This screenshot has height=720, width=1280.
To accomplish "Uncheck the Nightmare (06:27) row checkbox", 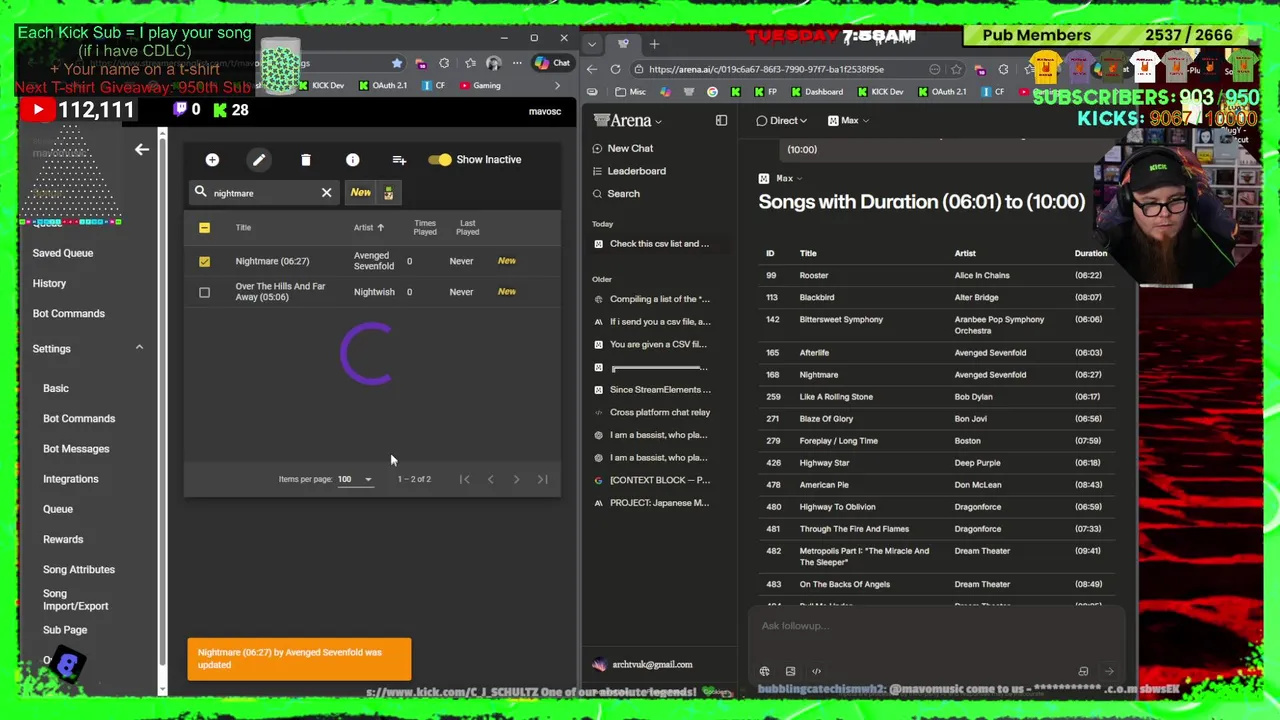I will coord(204,261).
